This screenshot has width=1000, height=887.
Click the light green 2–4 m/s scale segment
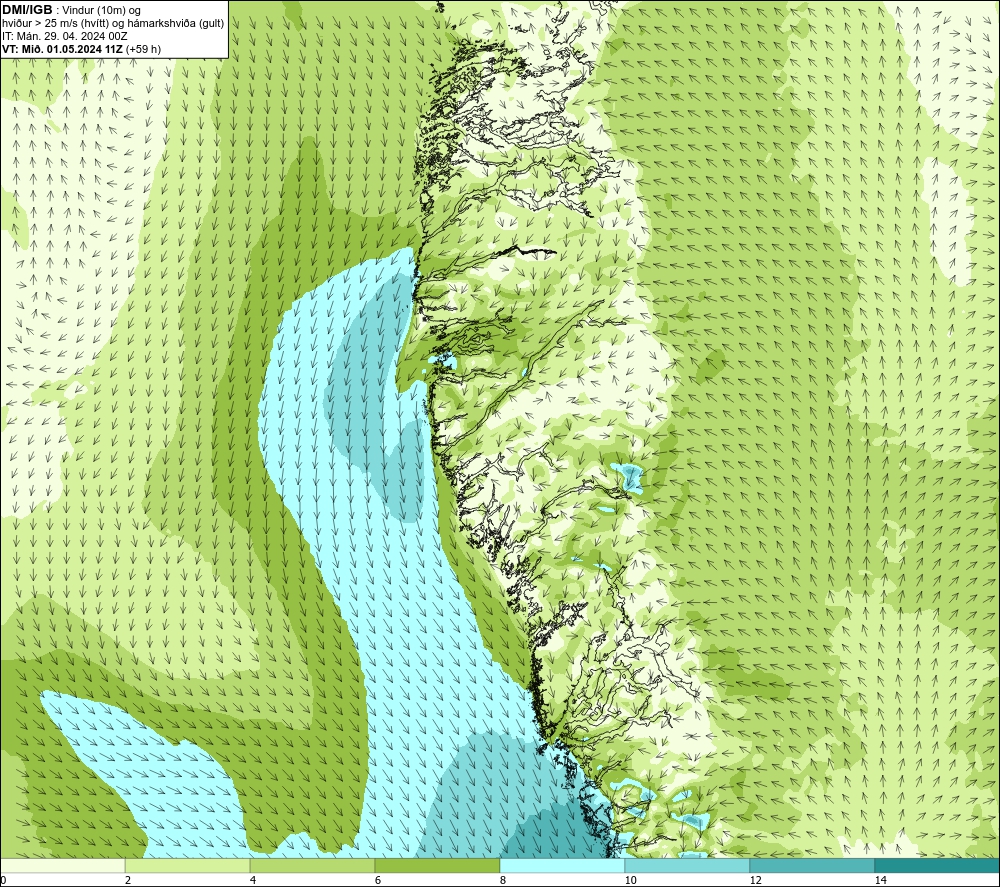tap(188, 865)
